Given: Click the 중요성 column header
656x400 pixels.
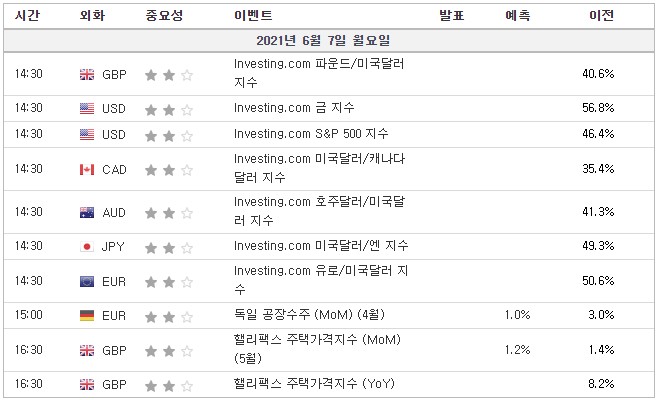Looking at the screenshot, I should click(164, 17).
